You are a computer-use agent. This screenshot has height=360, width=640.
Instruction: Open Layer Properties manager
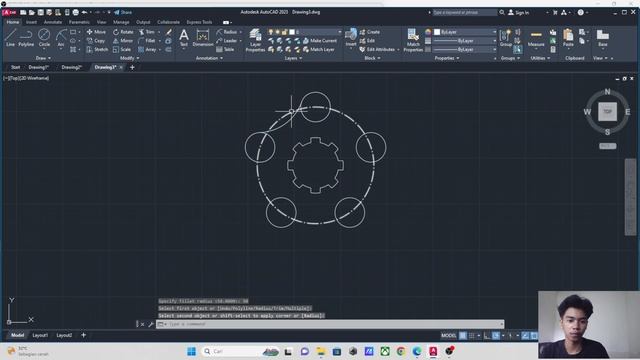256,40
